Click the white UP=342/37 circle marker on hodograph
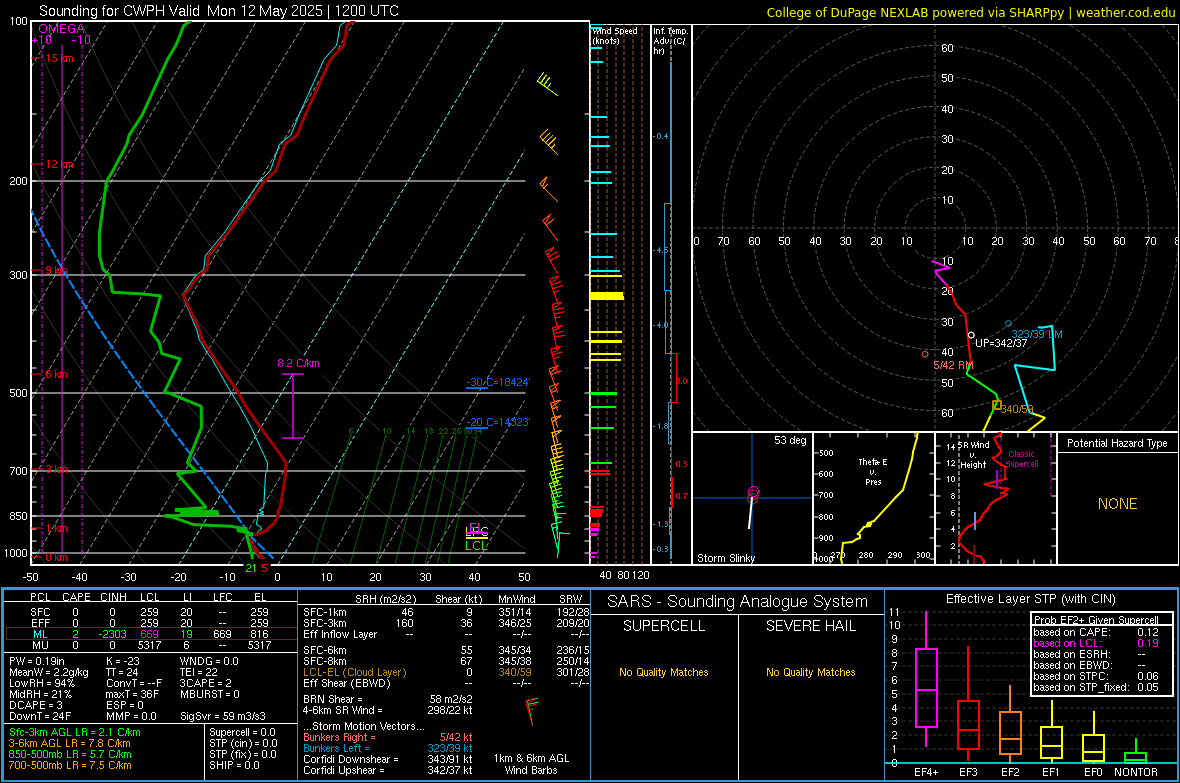Viewport: 1180px width, 783px height. (x=971, y=335)
